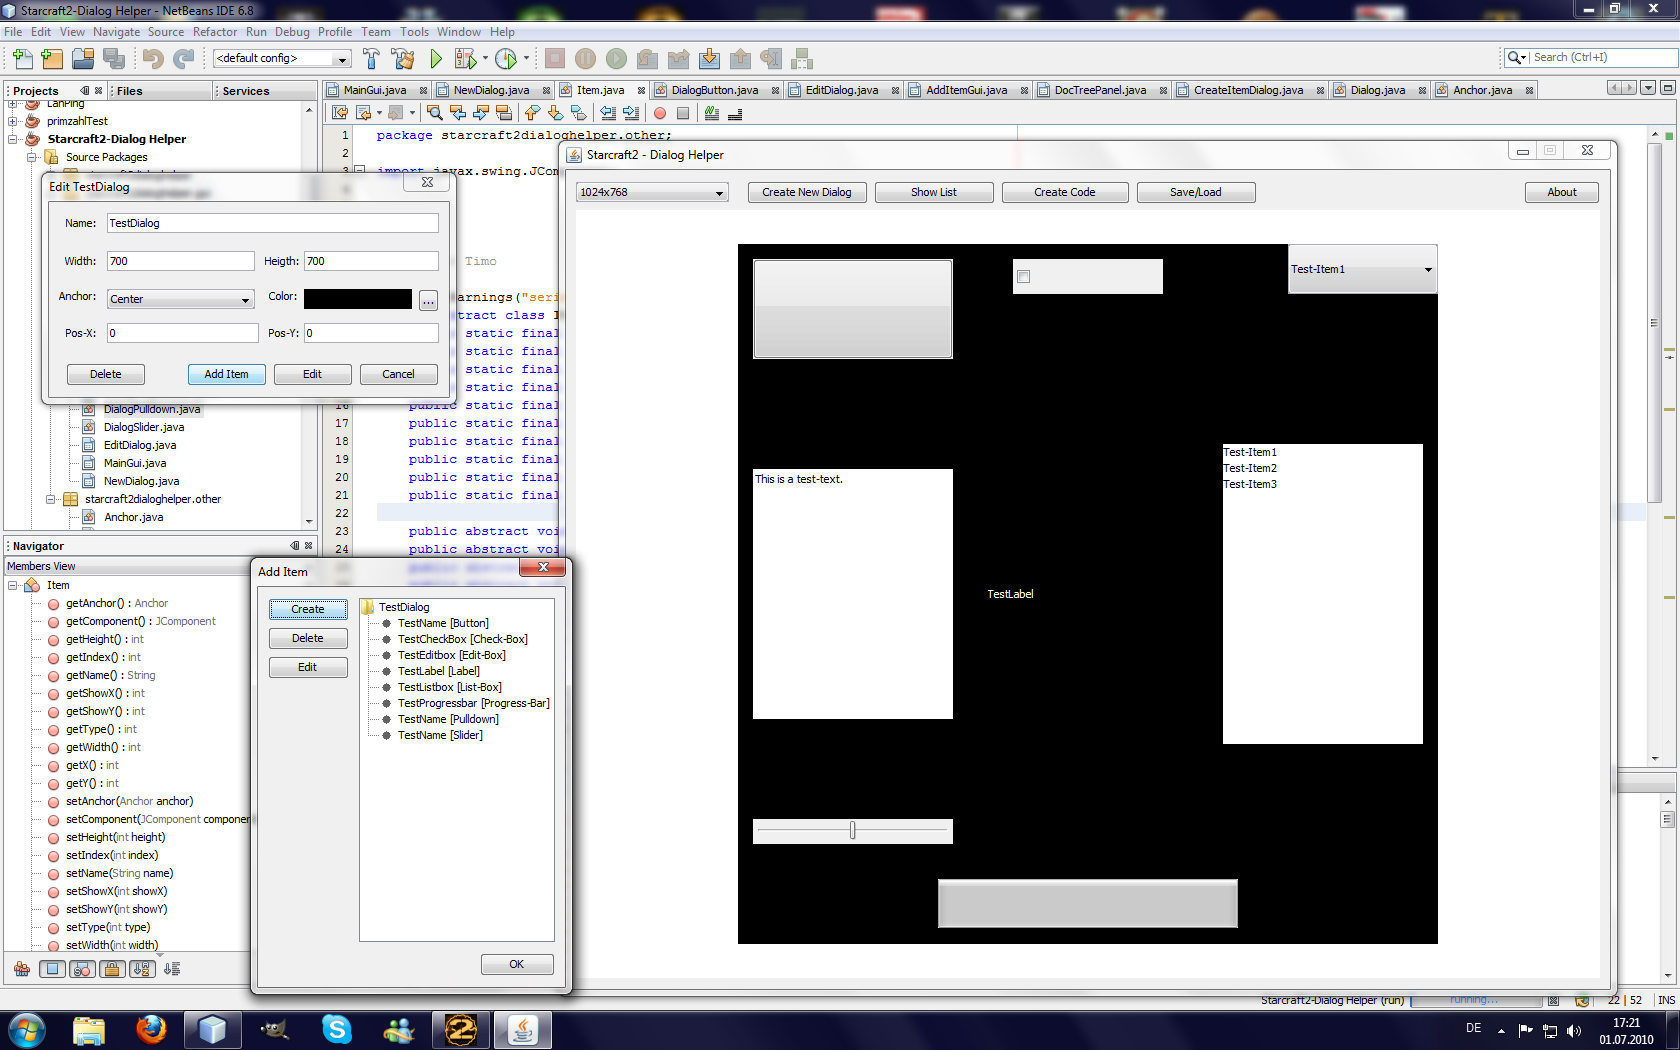The height and width of the screenshot is (1050, 1680).
Task: Click Sort by Source icon in Navigator
Action: 172,969
